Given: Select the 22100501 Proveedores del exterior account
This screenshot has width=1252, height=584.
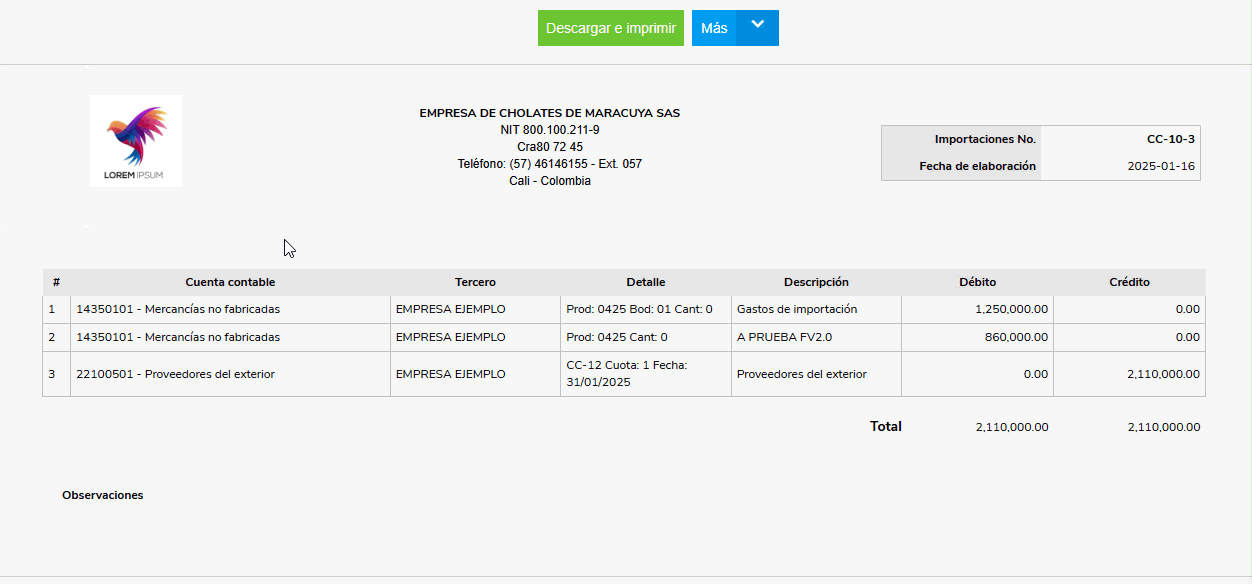Looking at the screenshot, I should pos(175,374).
